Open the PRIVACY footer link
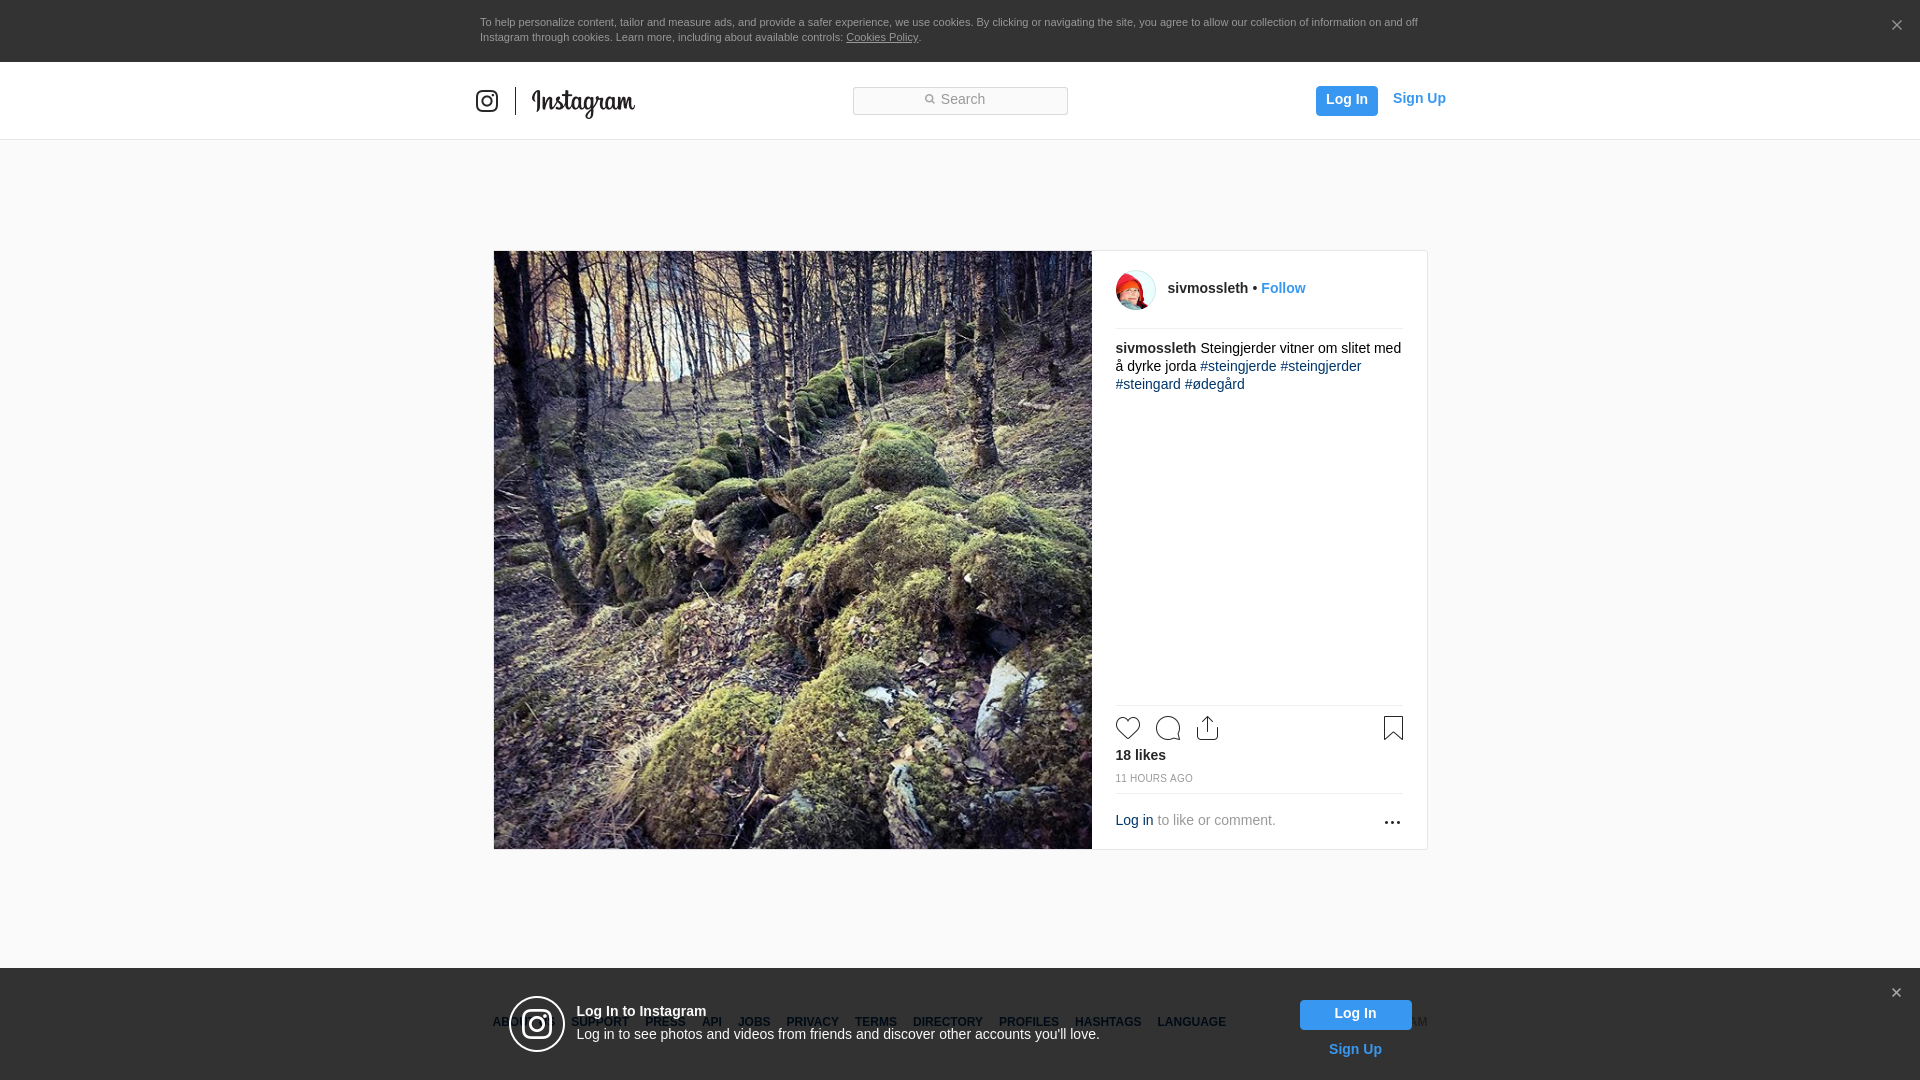Screen dimensions: 1920x1080 [812, 1022]
